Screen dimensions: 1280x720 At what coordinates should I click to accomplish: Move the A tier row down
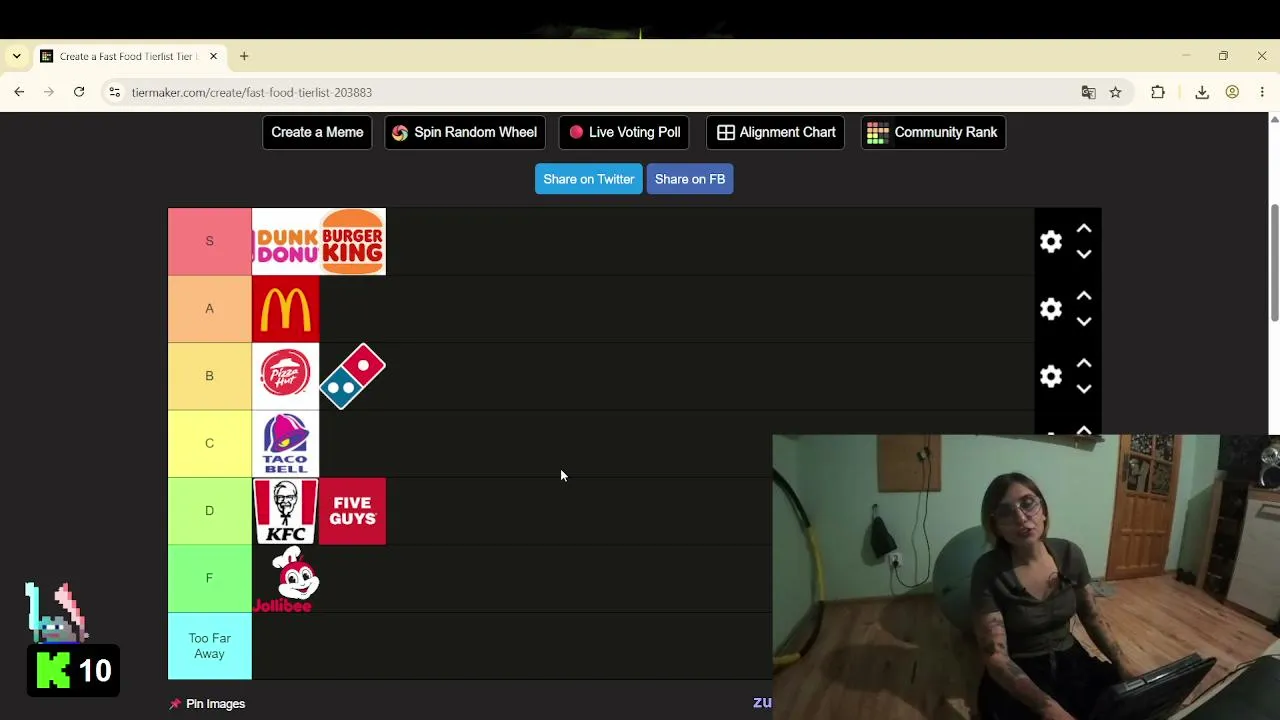pos(1084,321)
